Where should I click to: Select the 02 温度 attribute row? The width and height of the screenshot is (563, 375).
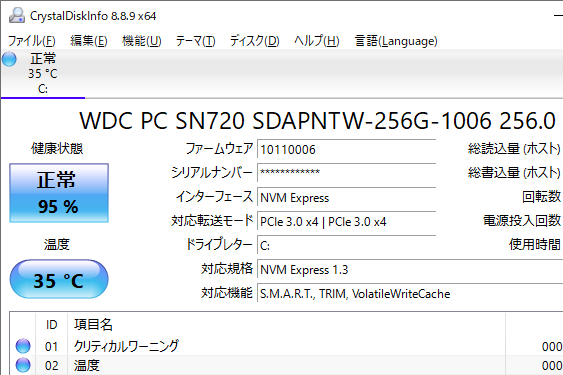286,365
